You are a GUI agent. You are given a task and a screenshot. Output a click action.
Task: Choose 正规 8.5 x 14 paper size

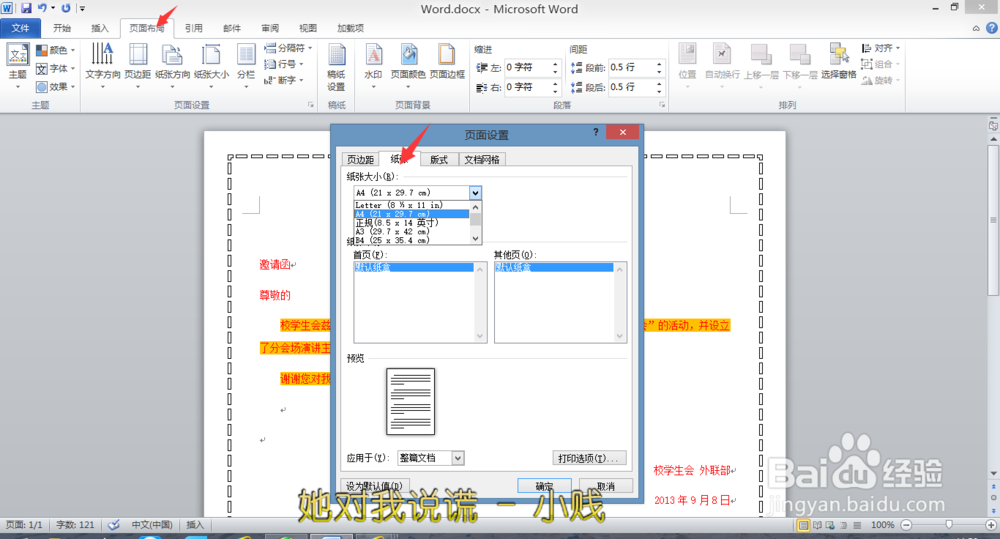tap(411, 223)
